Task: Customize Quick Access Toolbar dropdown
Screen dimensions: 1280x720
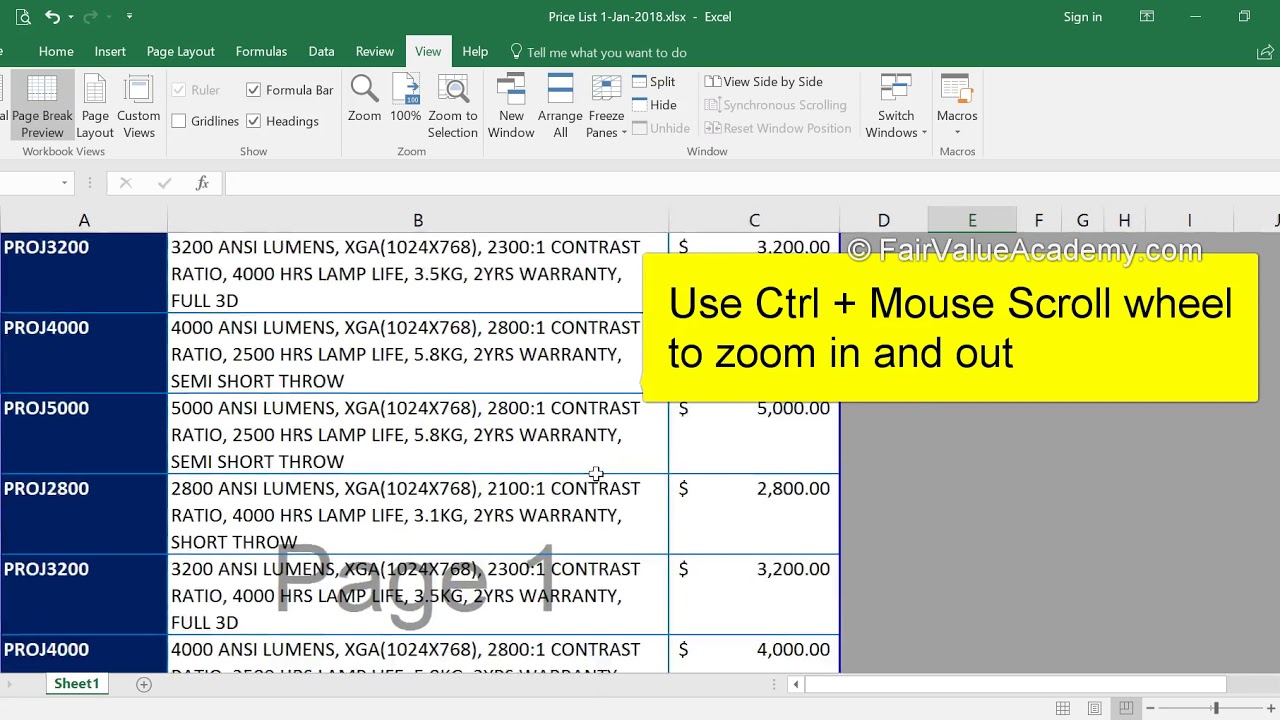Action: (x=129, y=17)
